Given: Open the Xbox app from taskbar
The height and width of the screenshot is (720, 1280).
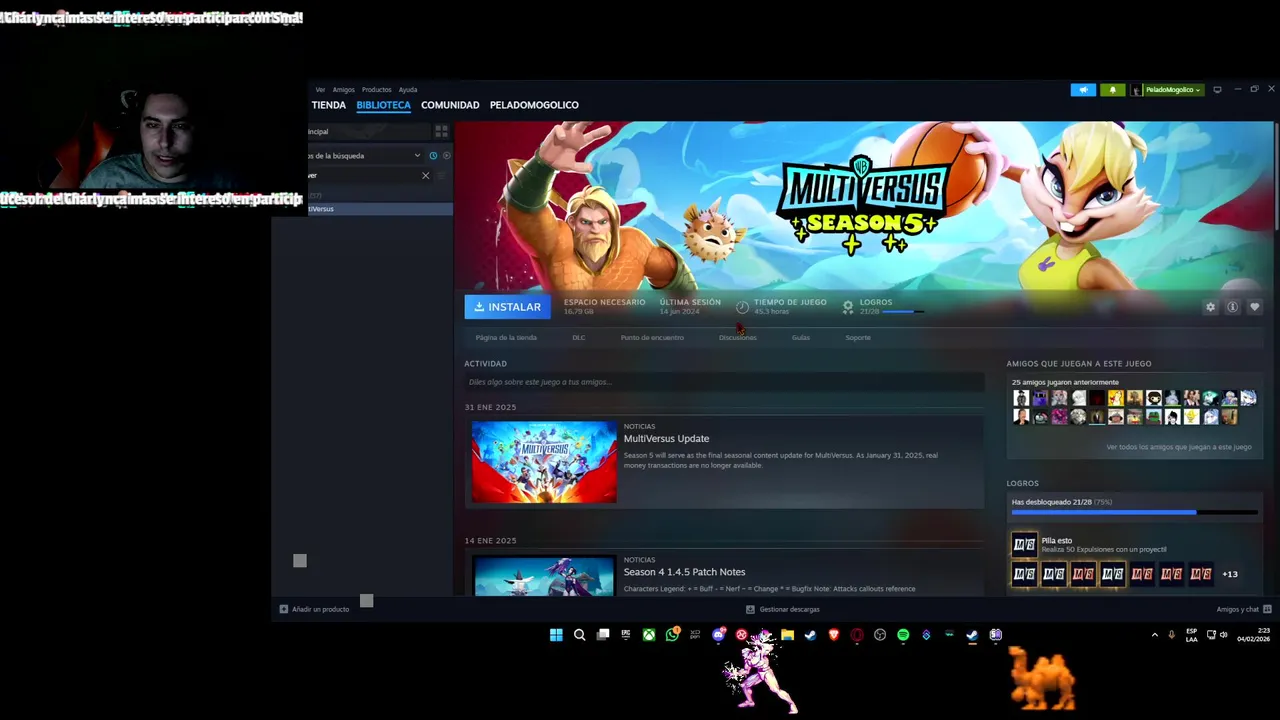Looking at the screenshot, I should [x=649, y=635].
